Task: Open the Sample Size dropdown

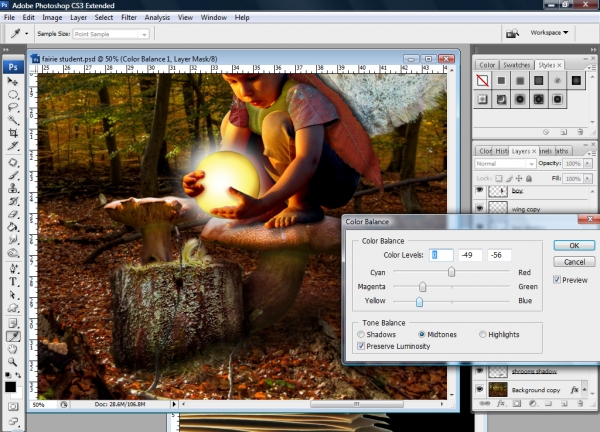Action: (111, 34)
